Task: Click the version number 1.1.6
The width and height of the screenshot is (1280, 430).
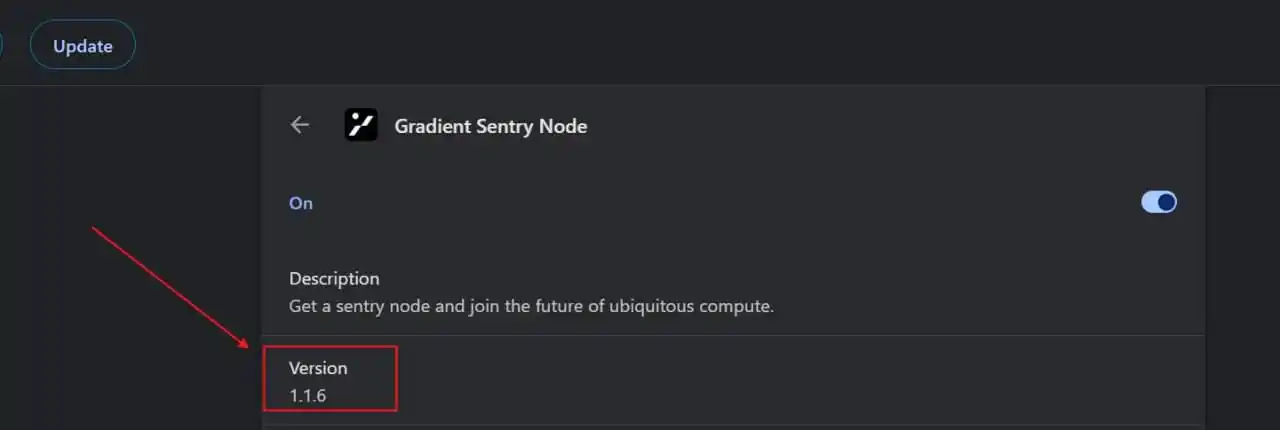Action: 308,396
